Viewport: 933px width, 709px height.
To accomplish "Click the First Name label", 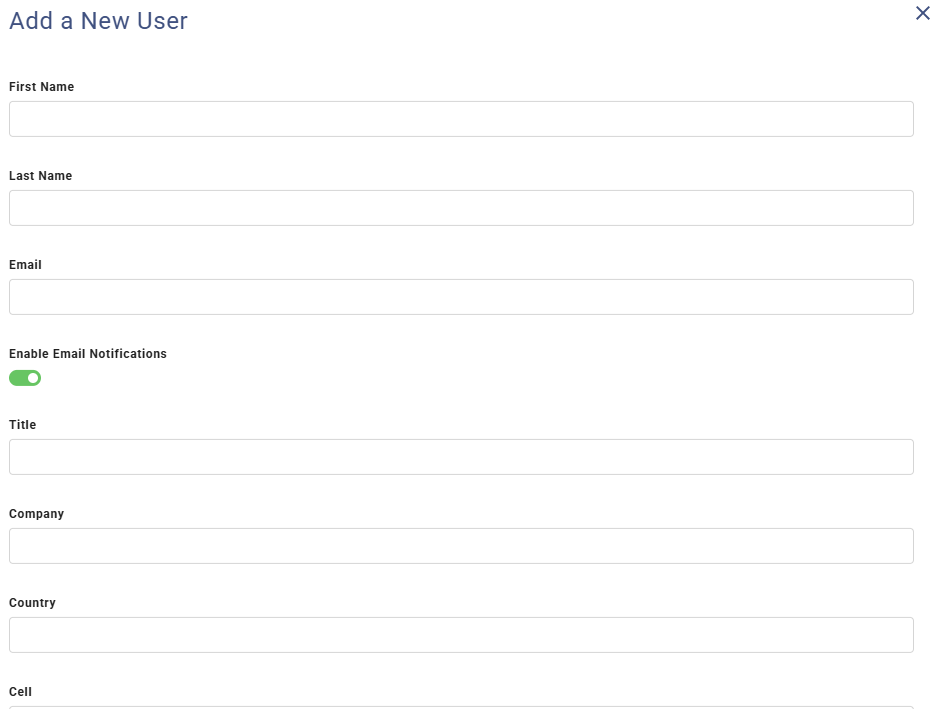I will 41,86.
